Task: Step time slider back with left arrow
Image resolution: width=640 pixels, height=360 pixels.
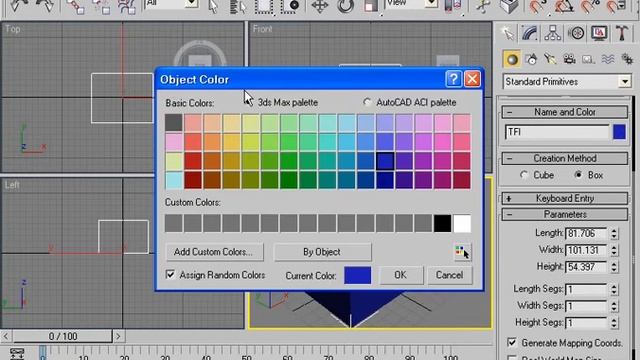Action: point(6,336)
